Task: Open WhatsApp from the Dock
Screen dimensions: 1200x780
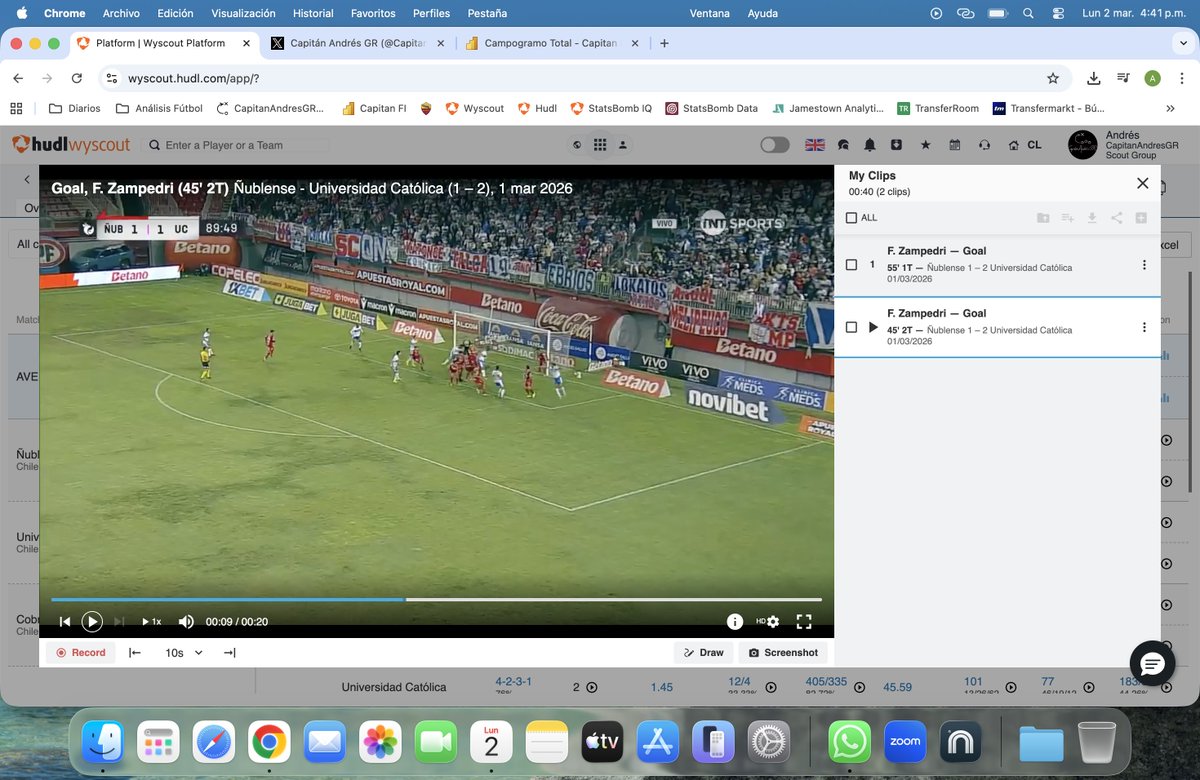Action: click(850, 742)
